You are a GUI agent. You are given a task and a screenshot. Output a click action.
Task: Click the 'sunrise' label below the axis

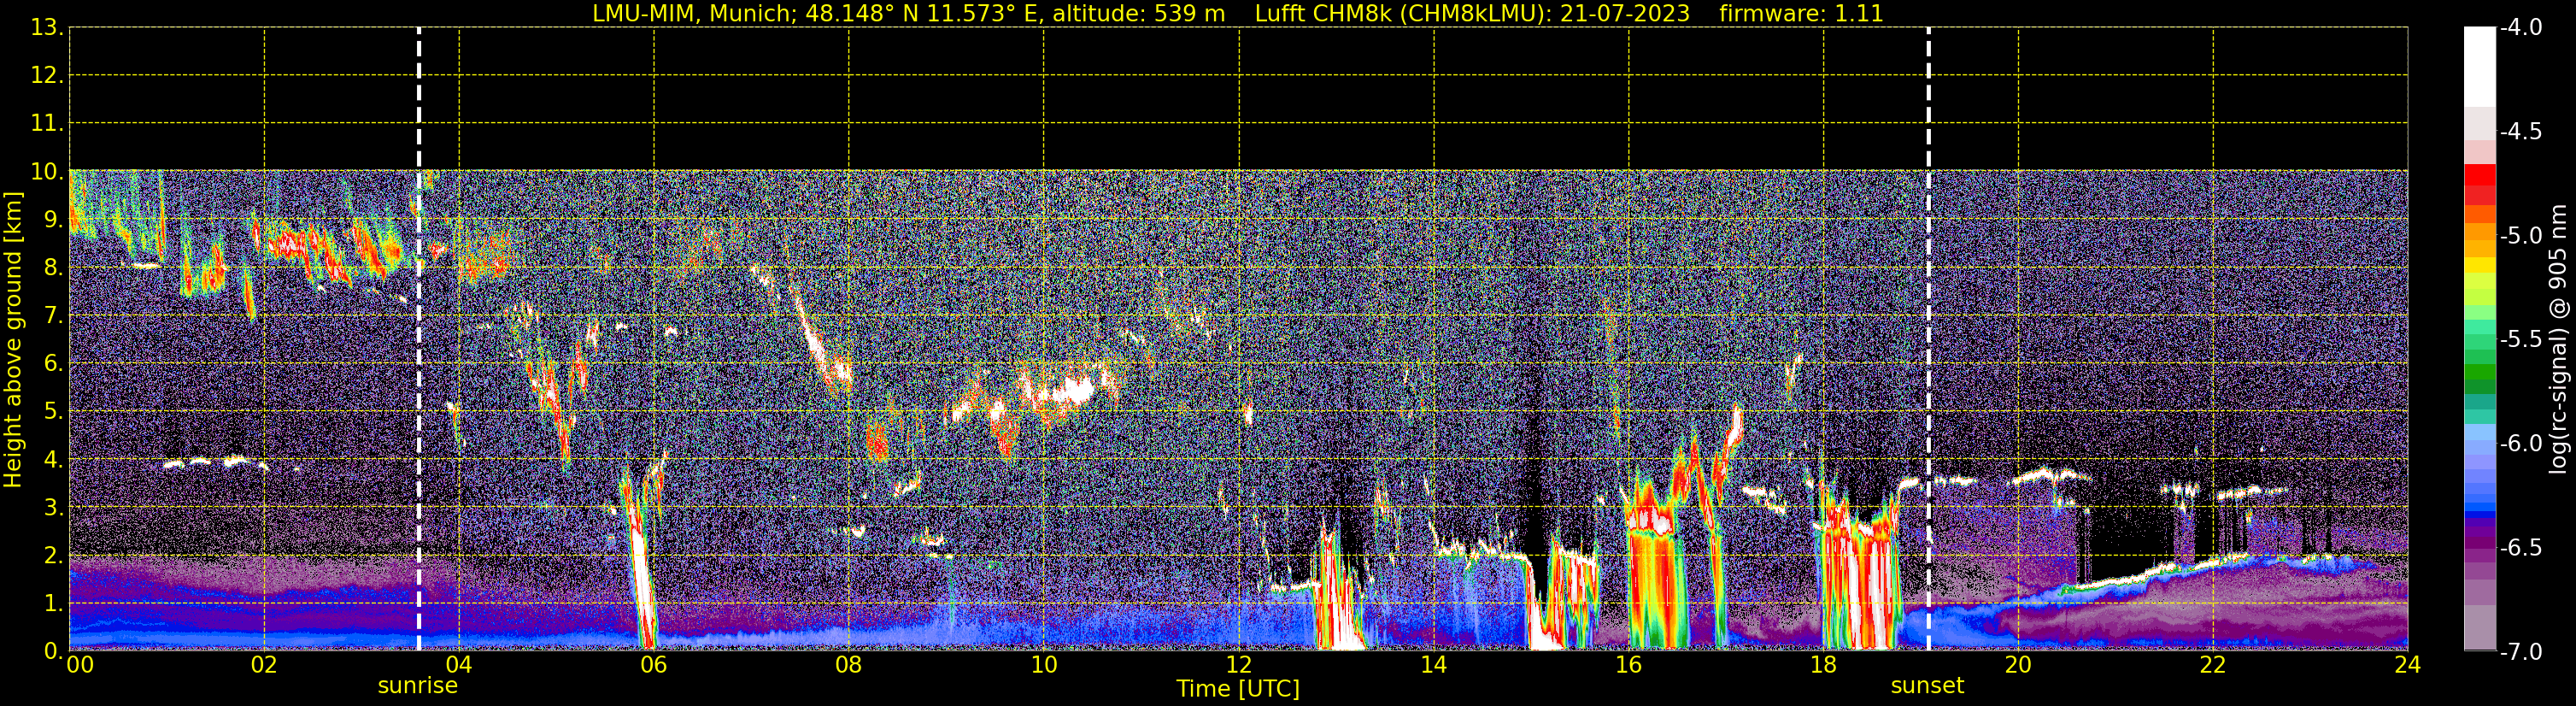[x=417, y=686]
